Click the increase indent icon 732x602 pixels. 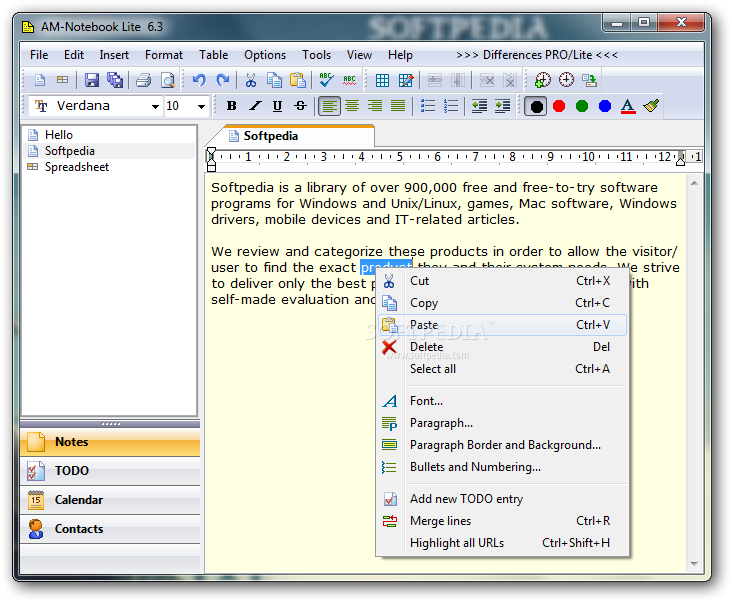[502, 106]
